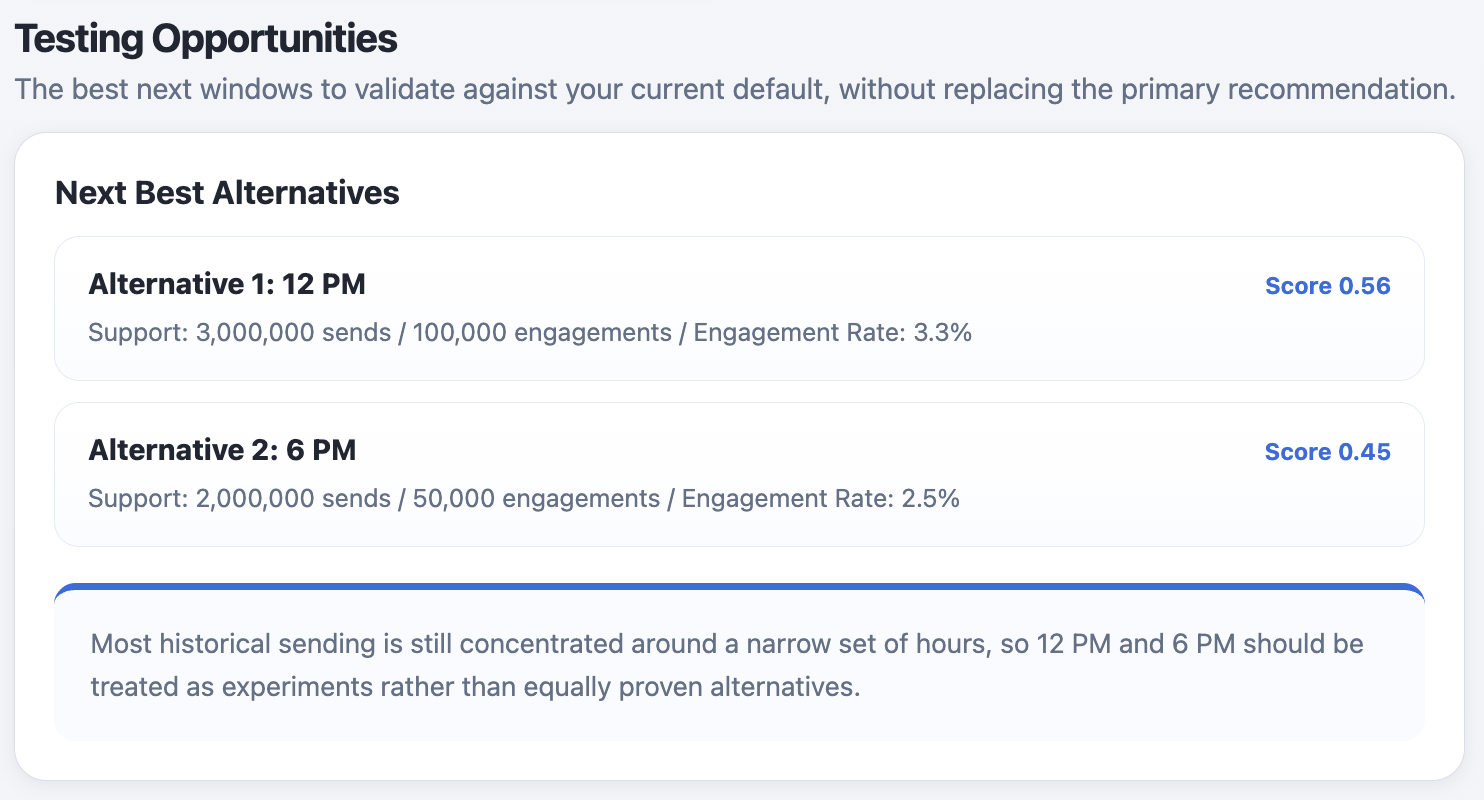Click the blue top border of the note box

tap(739, 587)
